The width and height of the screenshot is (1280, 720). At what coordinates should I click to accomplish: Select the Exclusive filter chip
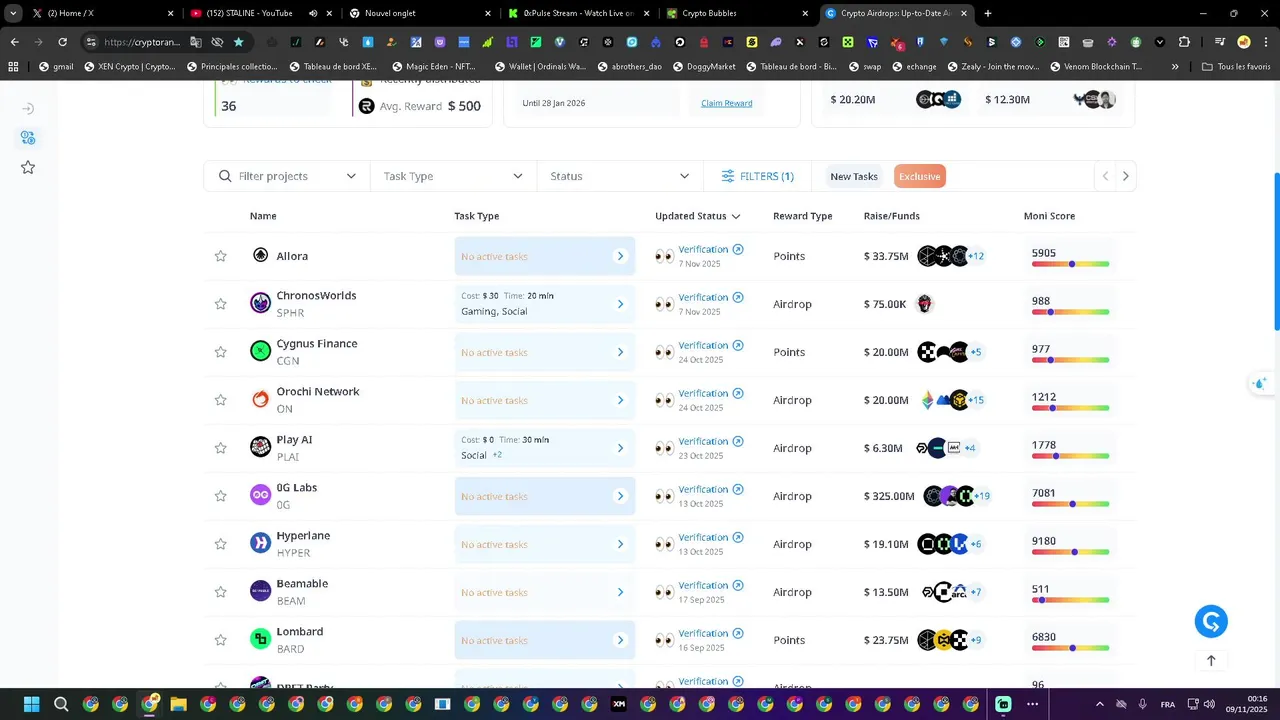919,176
